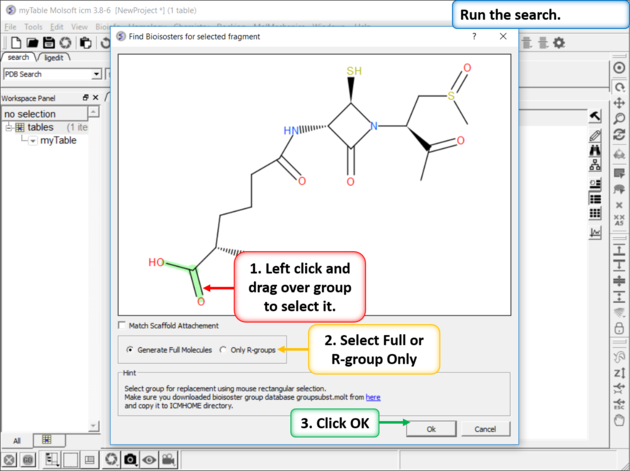Open the PDB Search dropdown
This screenshot has width=630, height=471.
(96, 75)
